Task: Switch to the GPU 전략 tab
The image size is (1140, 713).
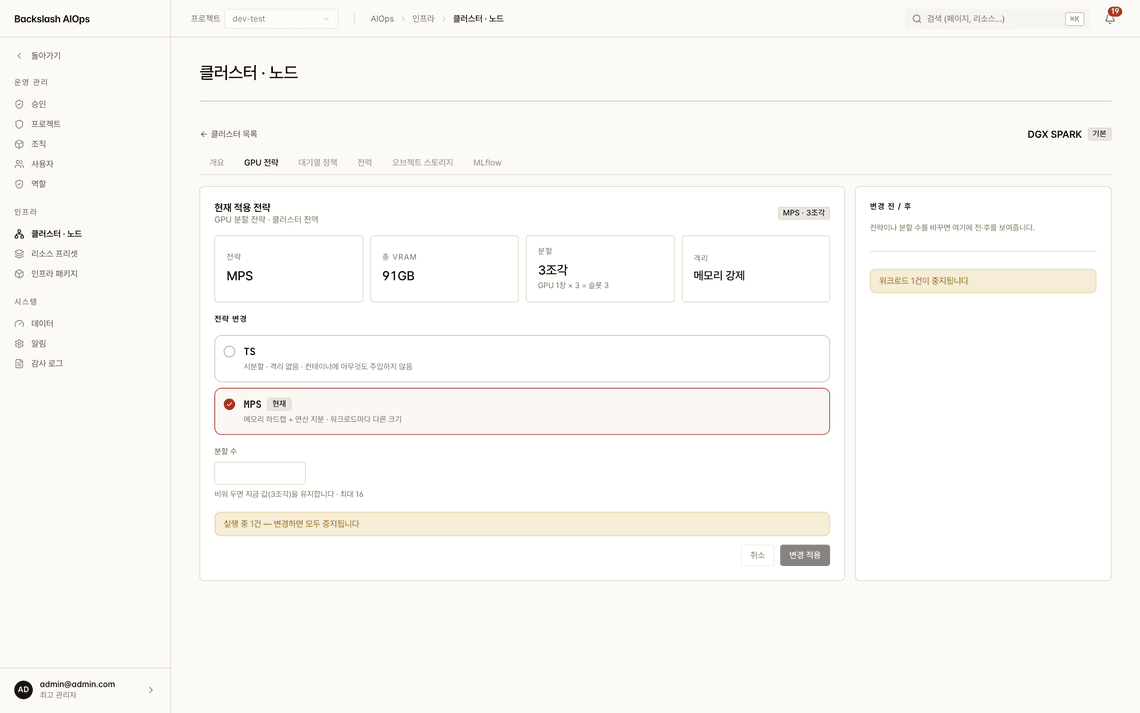Action: point(261,163)
